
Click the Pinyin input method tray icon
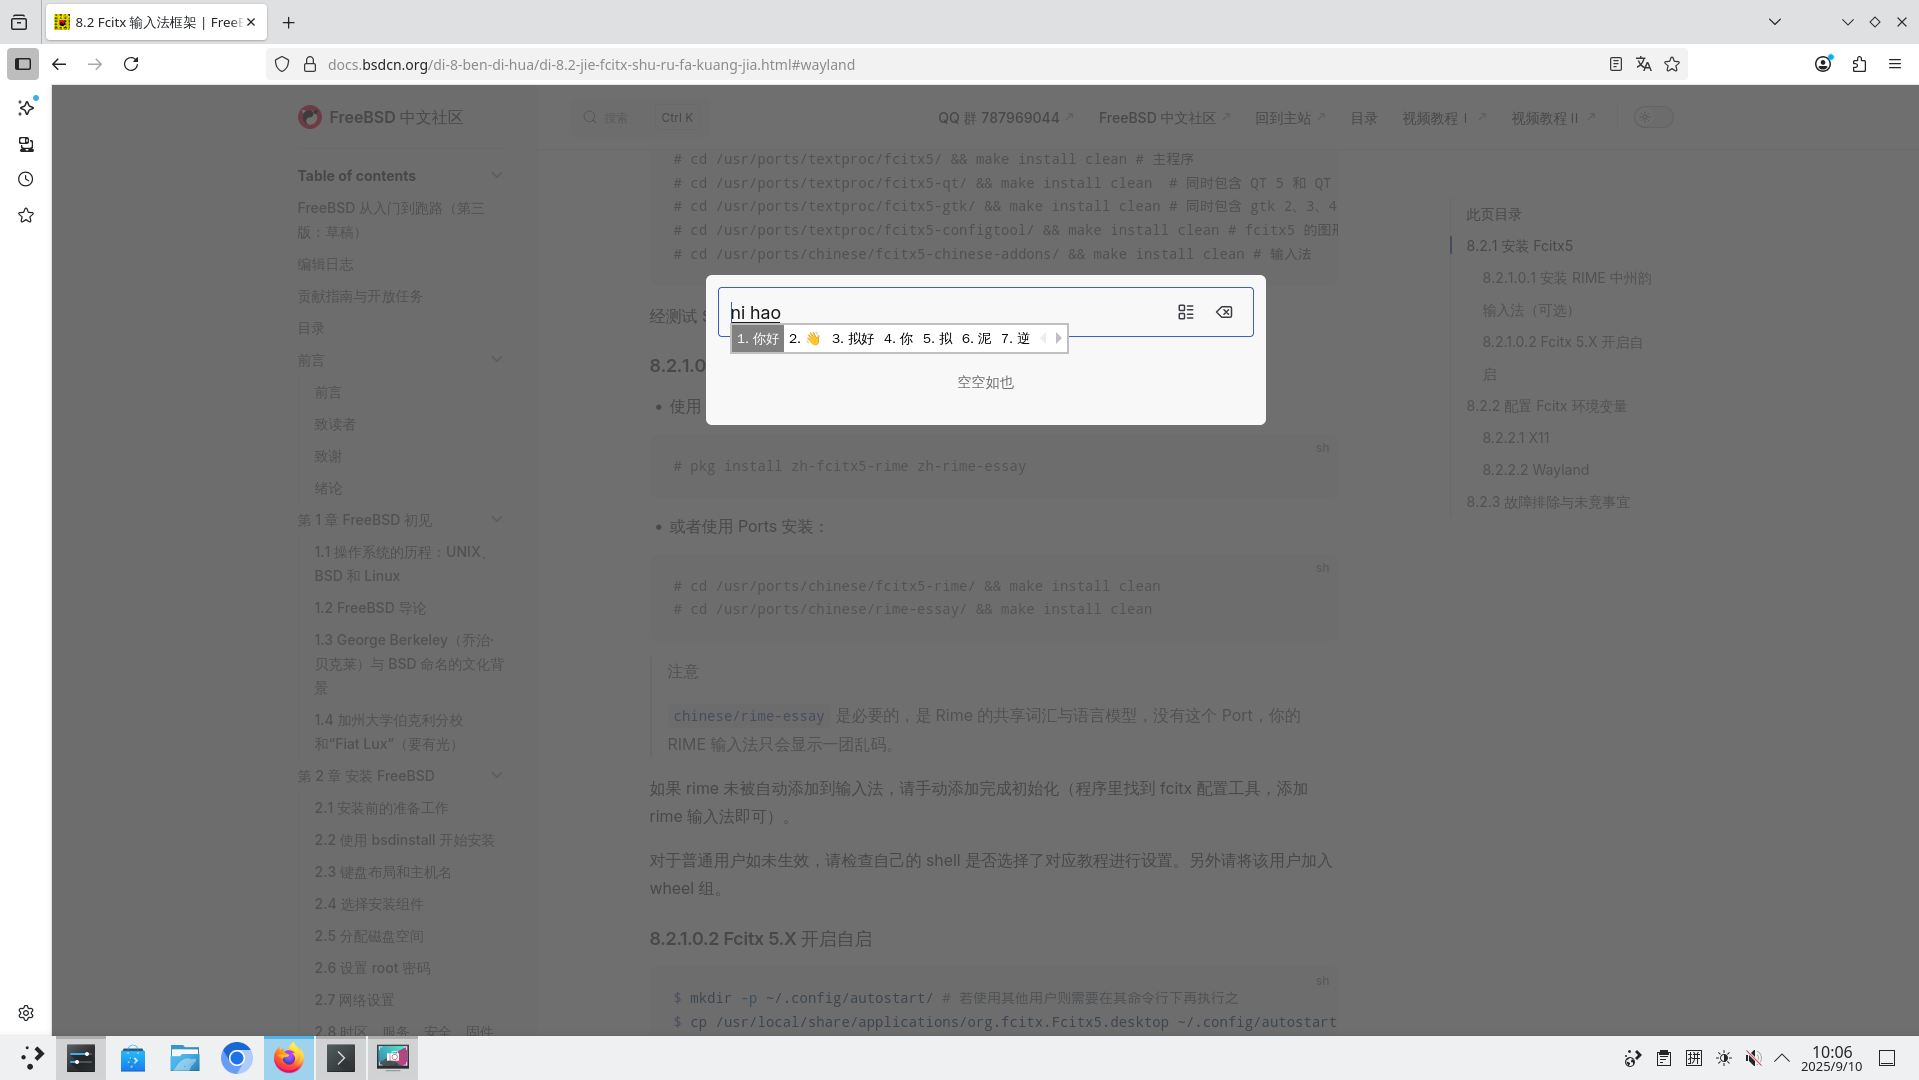coord(1694,1058)
